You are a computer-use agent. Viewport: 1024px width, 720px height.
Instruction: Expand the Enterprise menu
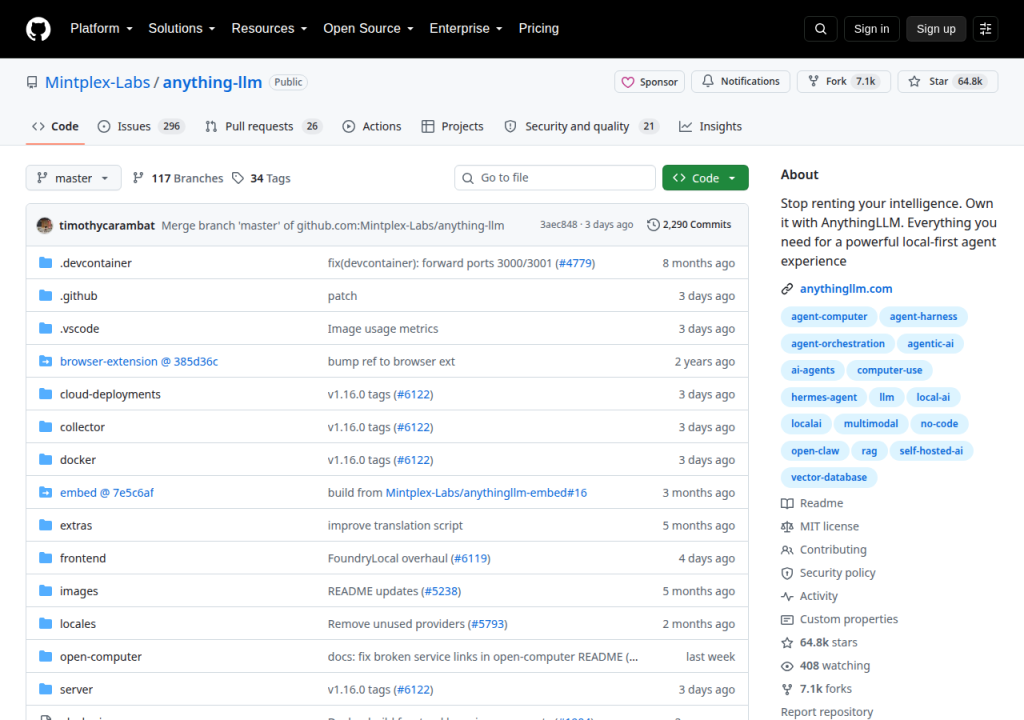466,28
